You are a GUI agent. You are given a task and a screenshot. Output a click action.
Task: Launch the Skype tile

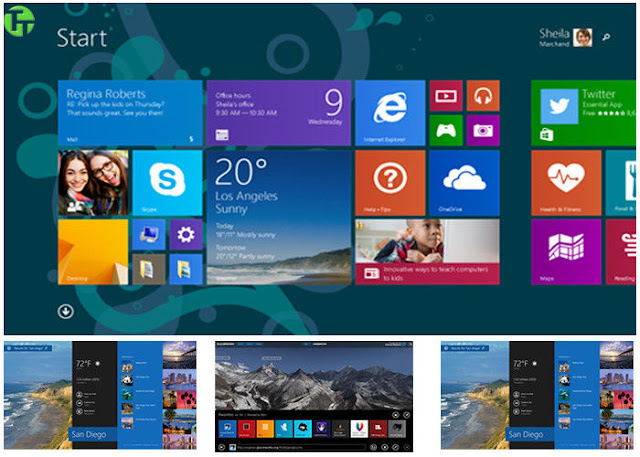(x=167, y=183)
